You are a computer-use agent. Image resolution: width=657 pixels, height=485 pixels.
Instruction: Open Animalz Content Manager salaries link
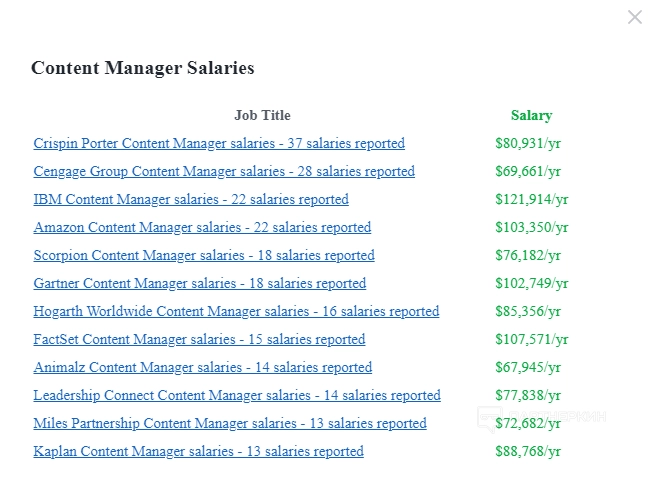click(203, 368)
